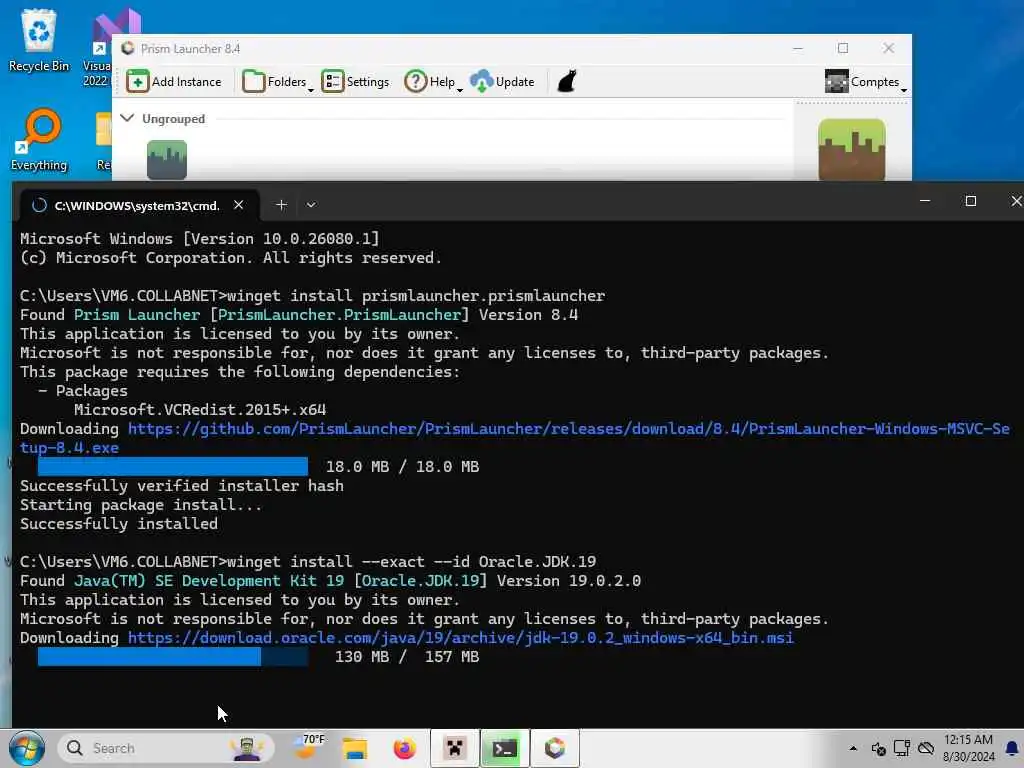Open the clock showing 12:15 AM

pos(968,748)
